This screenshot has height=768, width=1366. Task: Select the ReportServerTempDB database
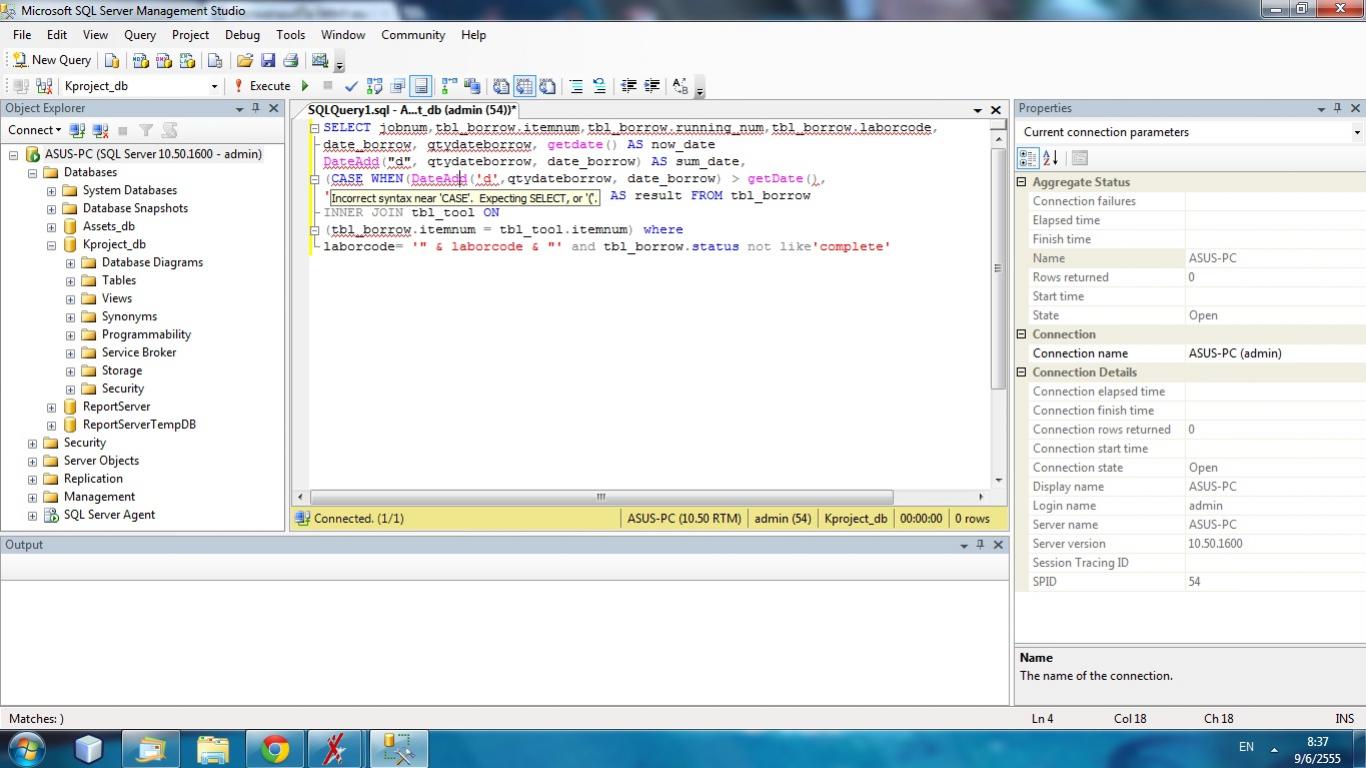pyautogui.click(x=139, y=424)
